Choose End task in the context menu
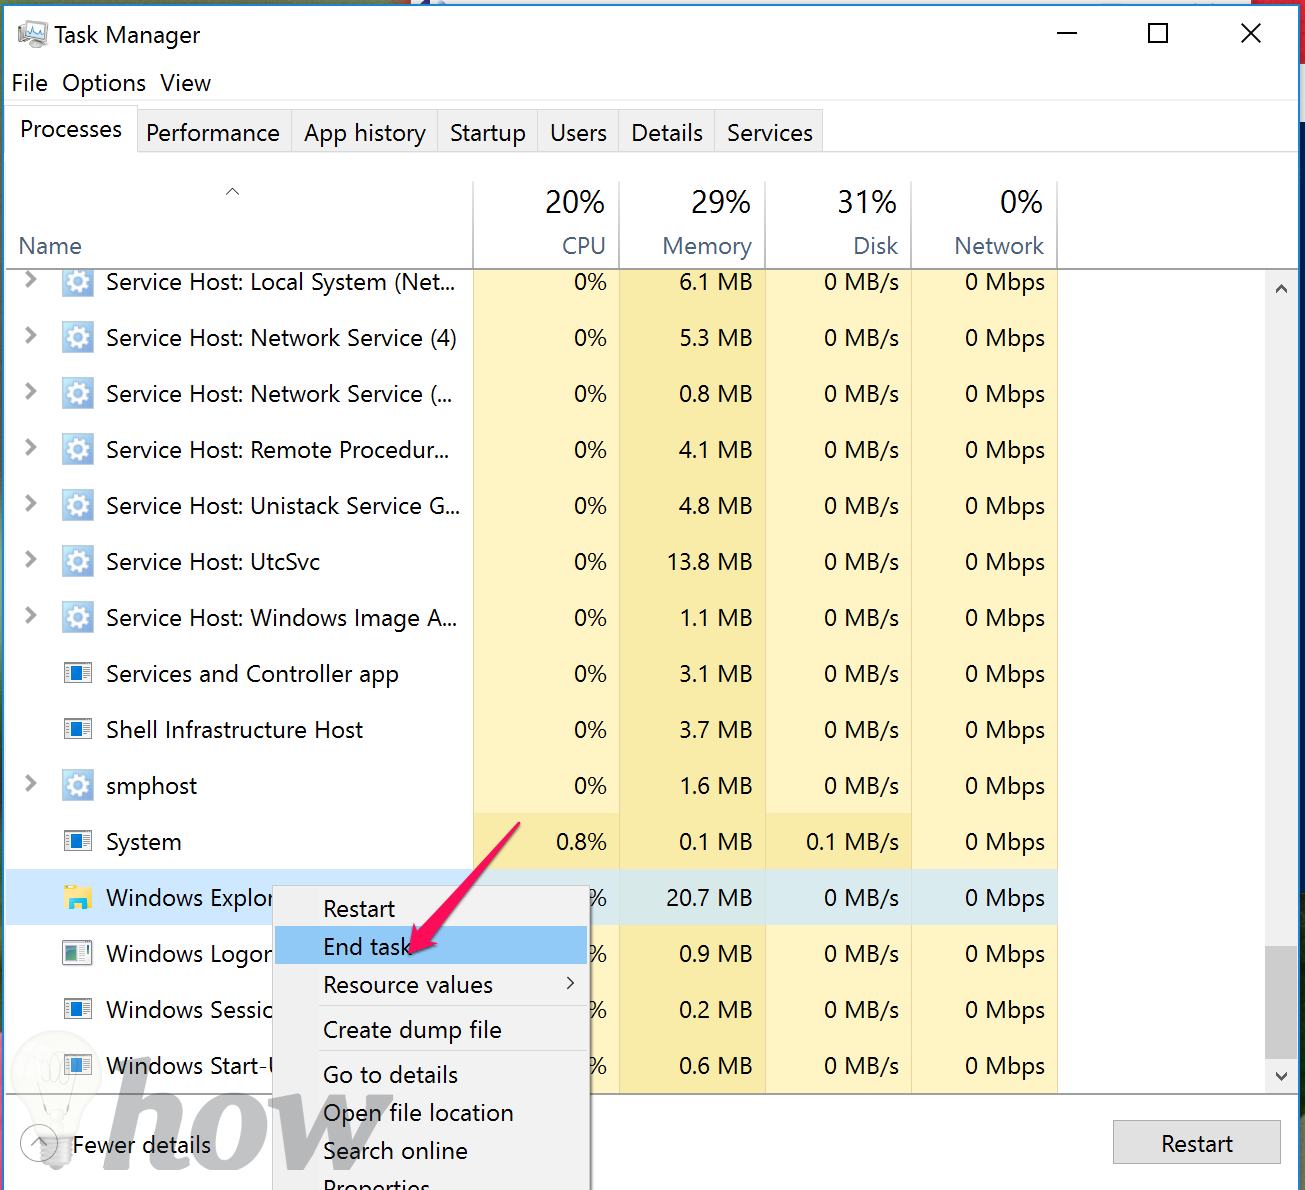The height and width of the screenshot is (1190, 1305). (x=431, y=946)
